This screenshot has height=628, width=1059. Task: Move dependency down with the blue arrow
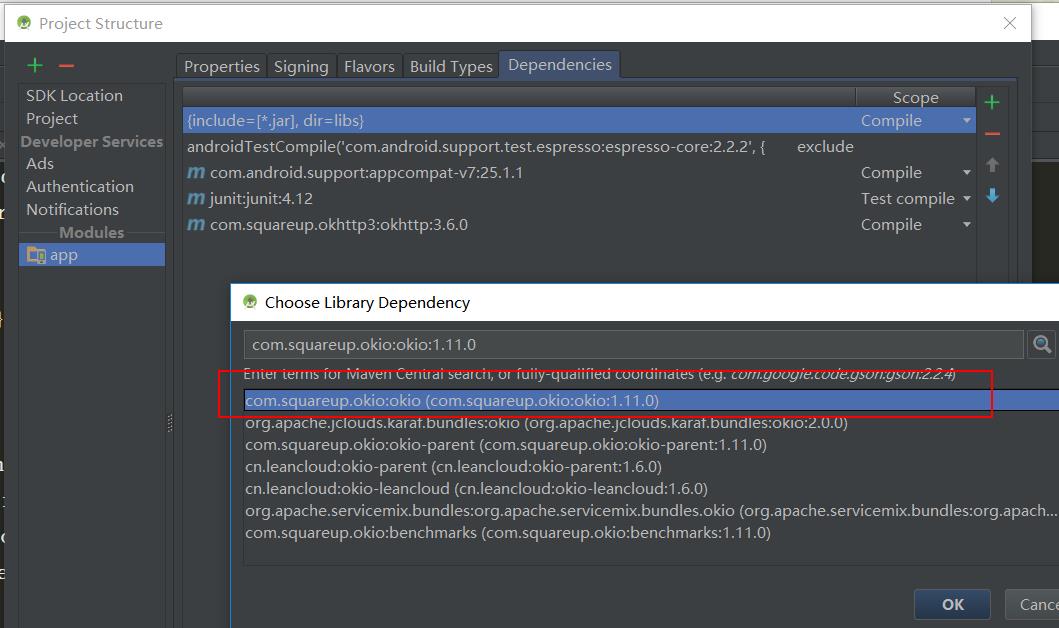pyautogui.click(x=992, y=196)
